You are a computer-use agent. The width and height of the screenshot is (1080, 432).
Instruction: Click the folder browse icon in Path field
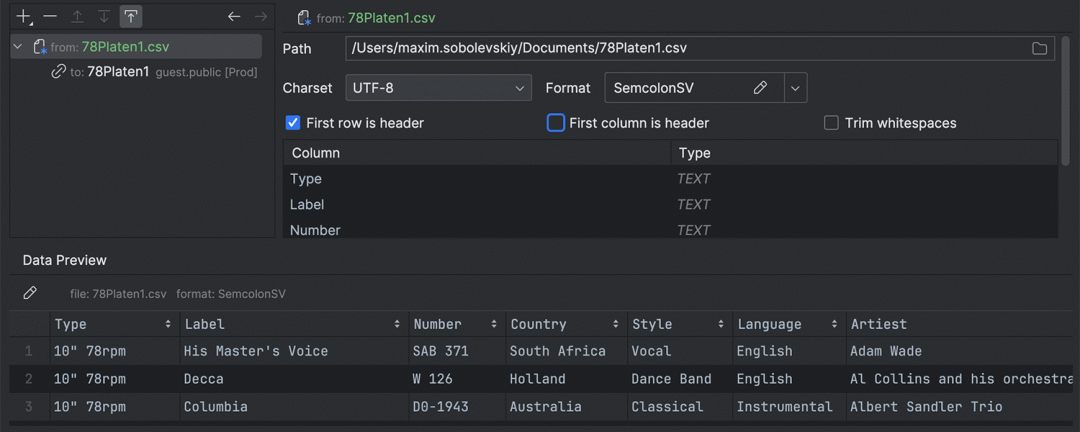tap(1039, 49)
